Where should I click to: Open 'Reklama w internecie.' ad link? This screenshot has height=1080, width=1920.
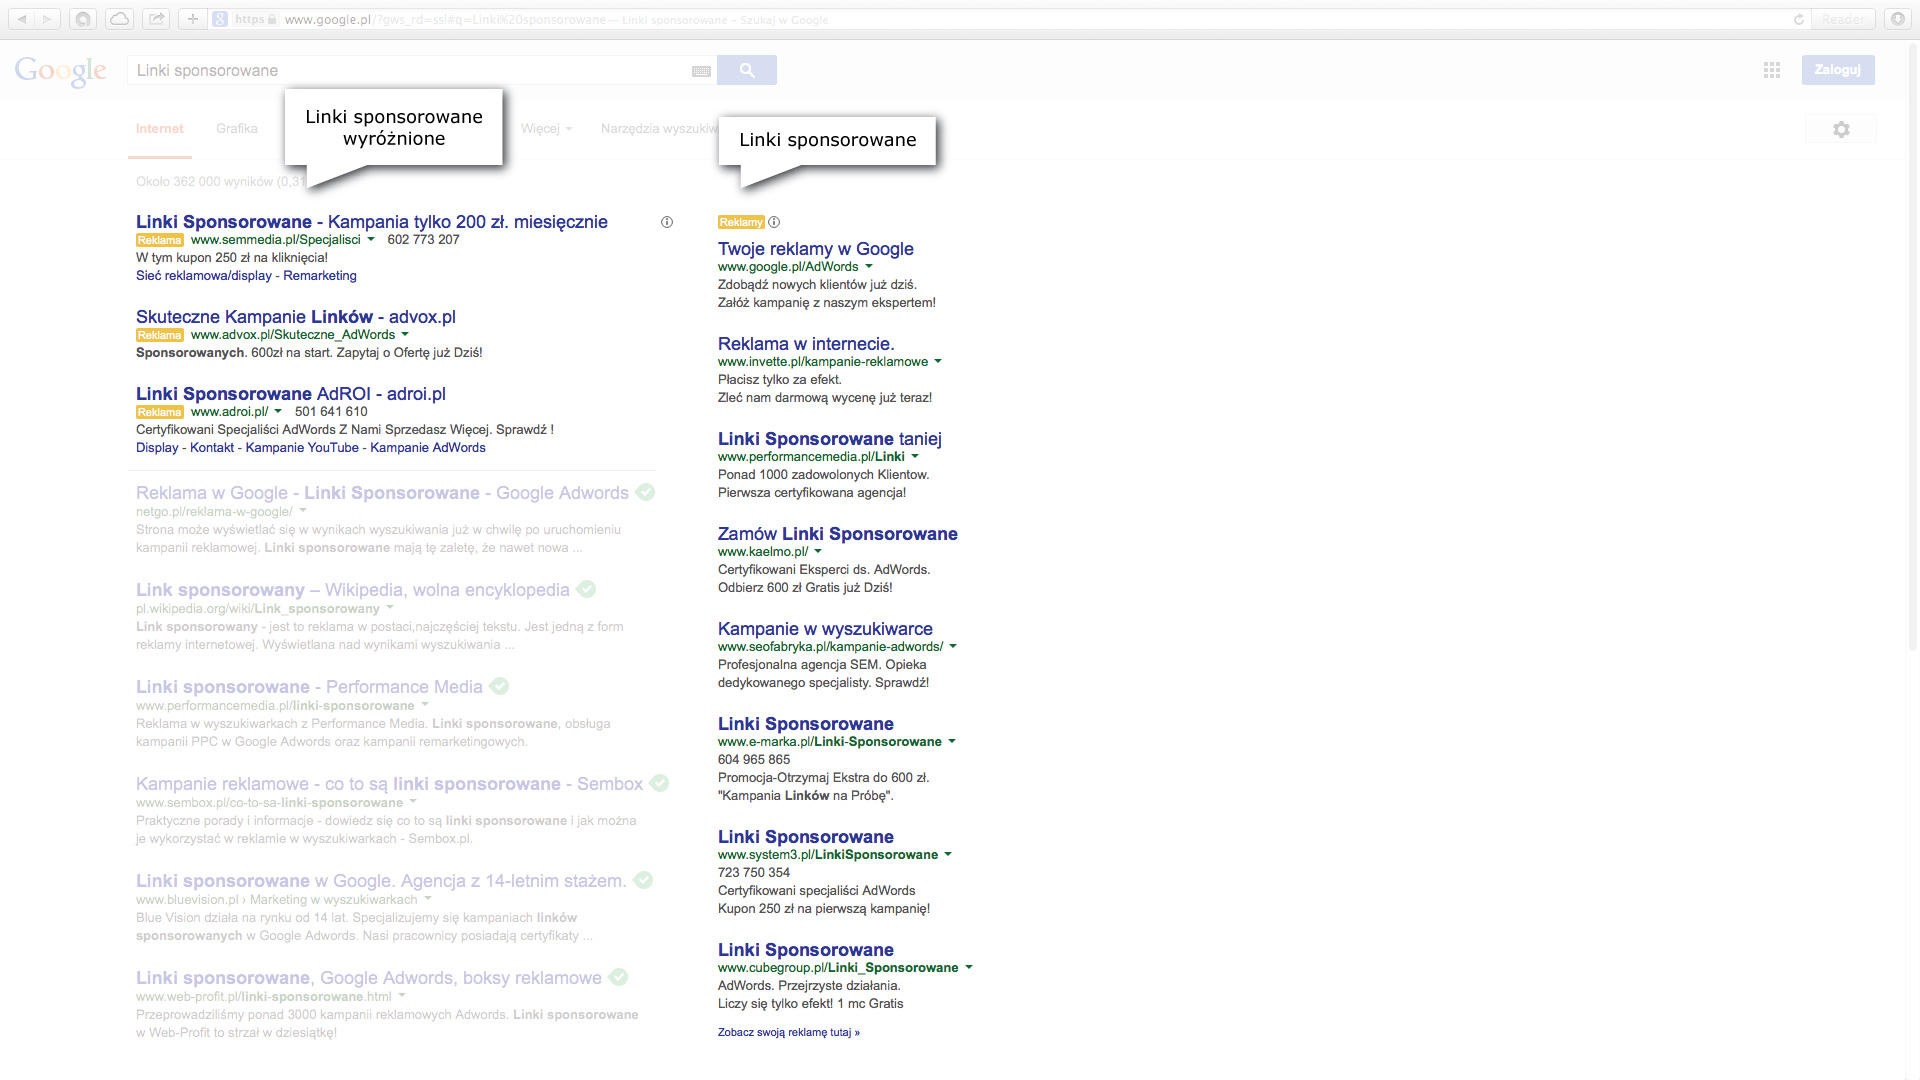(806, 344)
